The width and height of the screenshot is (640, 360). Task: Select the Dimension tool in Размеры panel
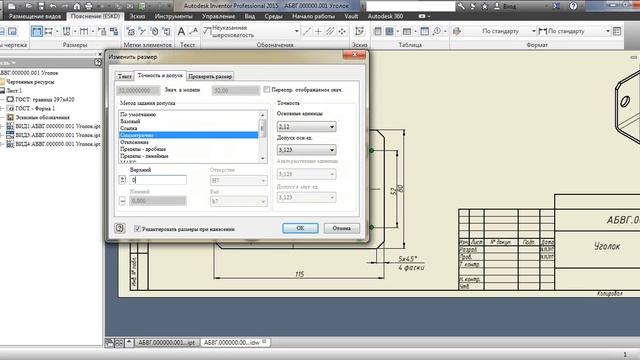tap(37, 31)
